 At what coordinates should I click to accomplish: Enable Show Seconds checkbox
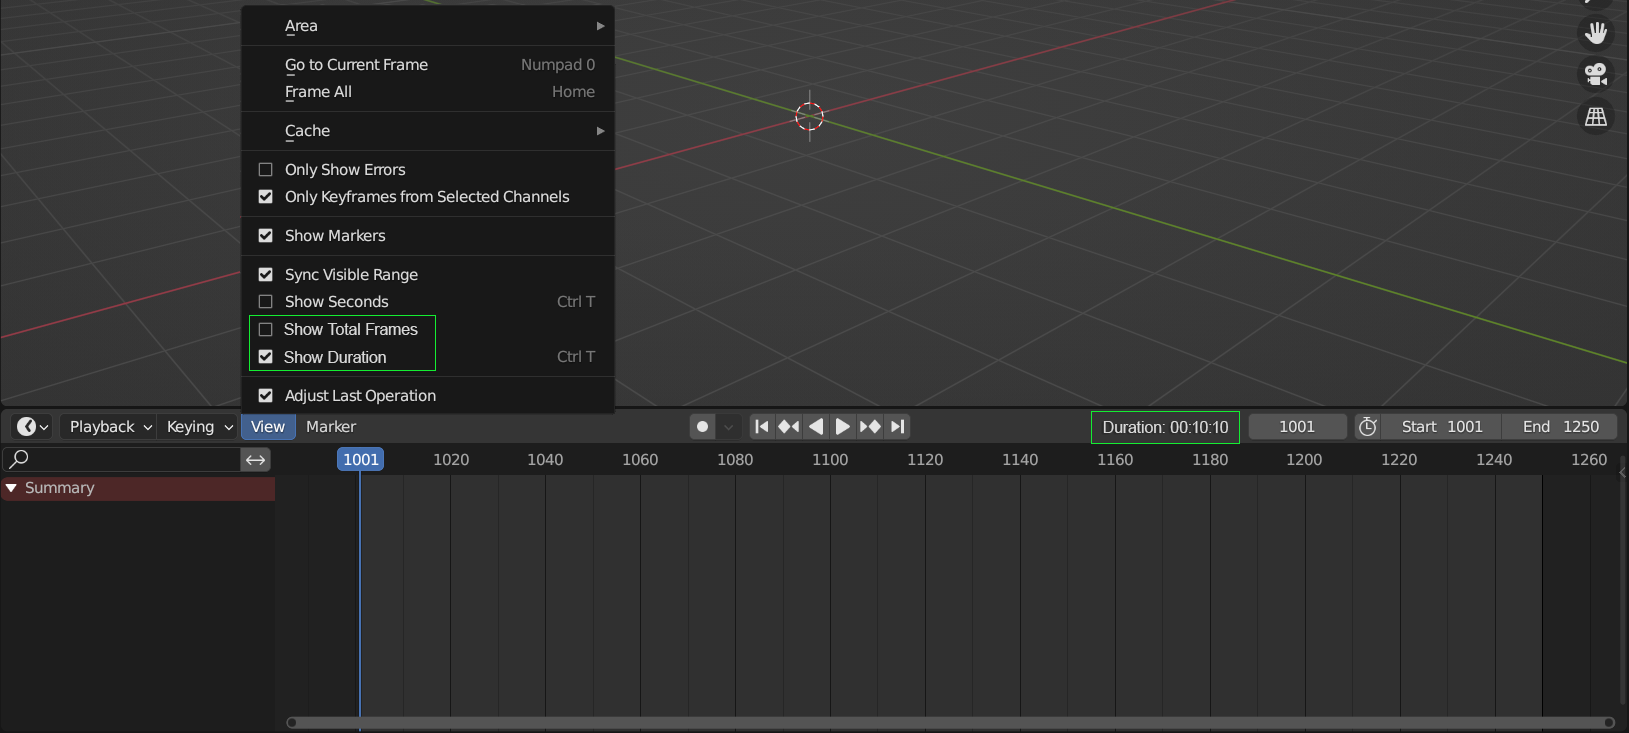click(266, 302)
